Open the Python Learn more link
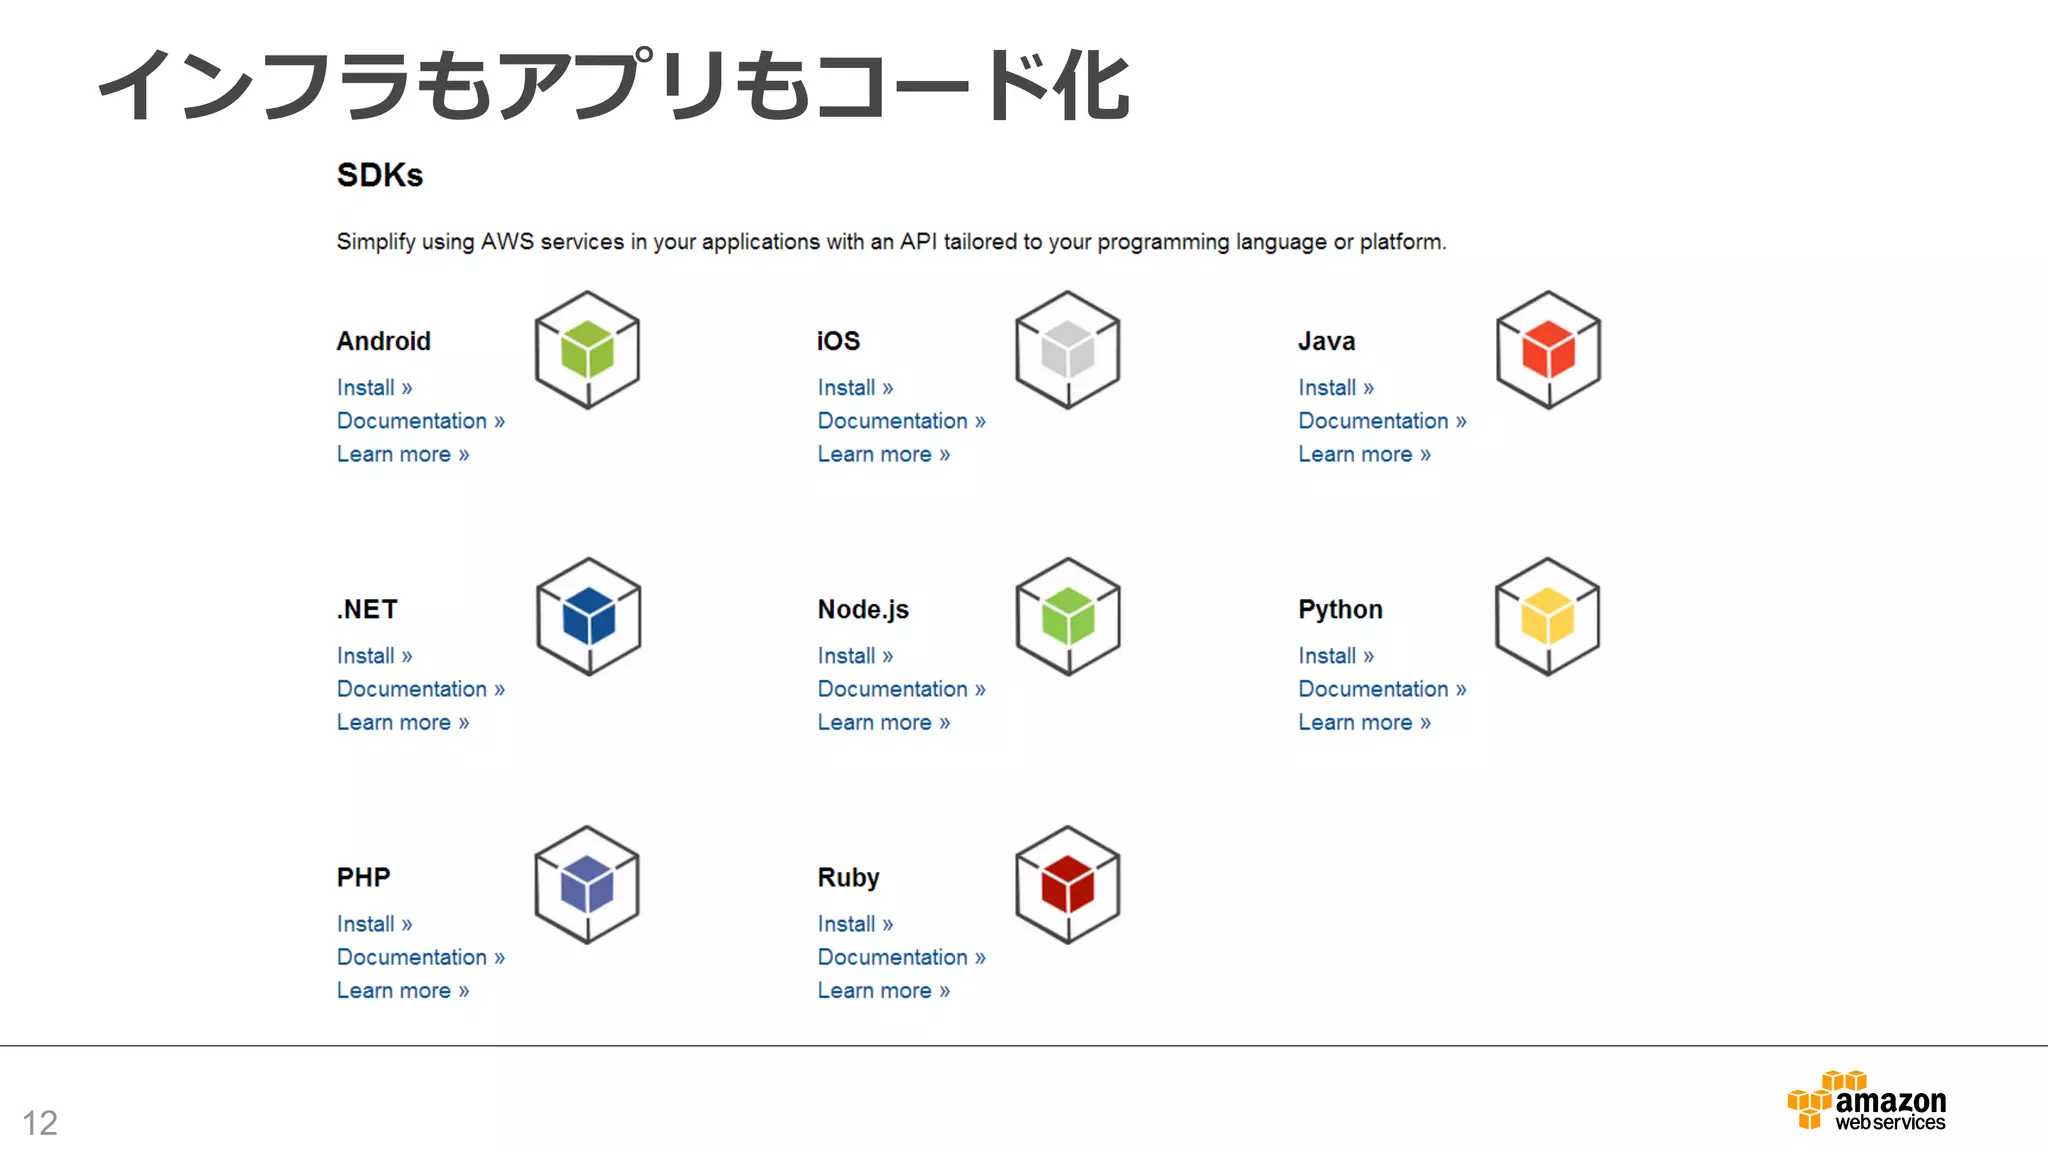Viewport: 2048px width, 1152px height. [1364, 722]
